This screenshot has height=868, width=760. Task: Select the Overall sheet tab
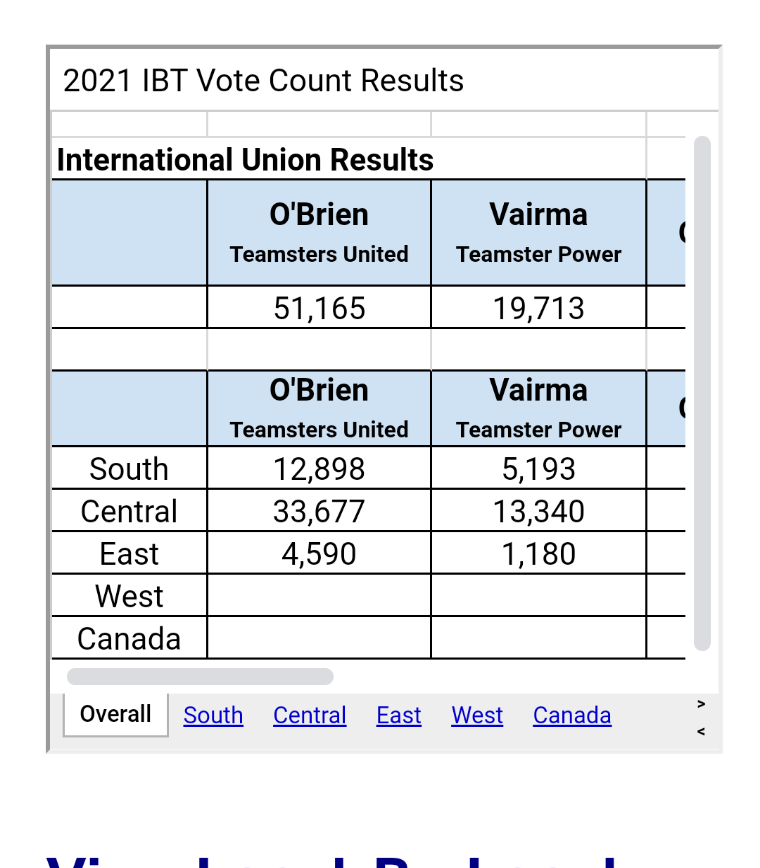[116, 714]
